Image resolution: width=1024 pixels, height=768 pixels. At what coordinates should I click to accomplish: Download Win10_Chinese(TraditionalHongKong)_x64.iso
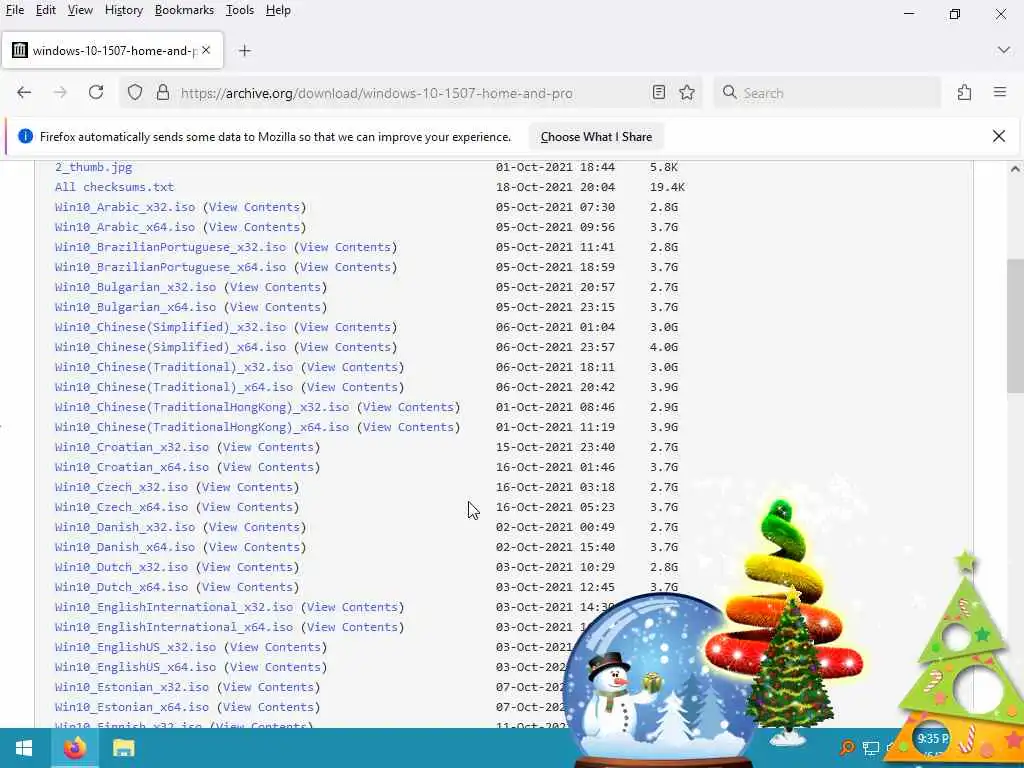click(x=202, y=427)
